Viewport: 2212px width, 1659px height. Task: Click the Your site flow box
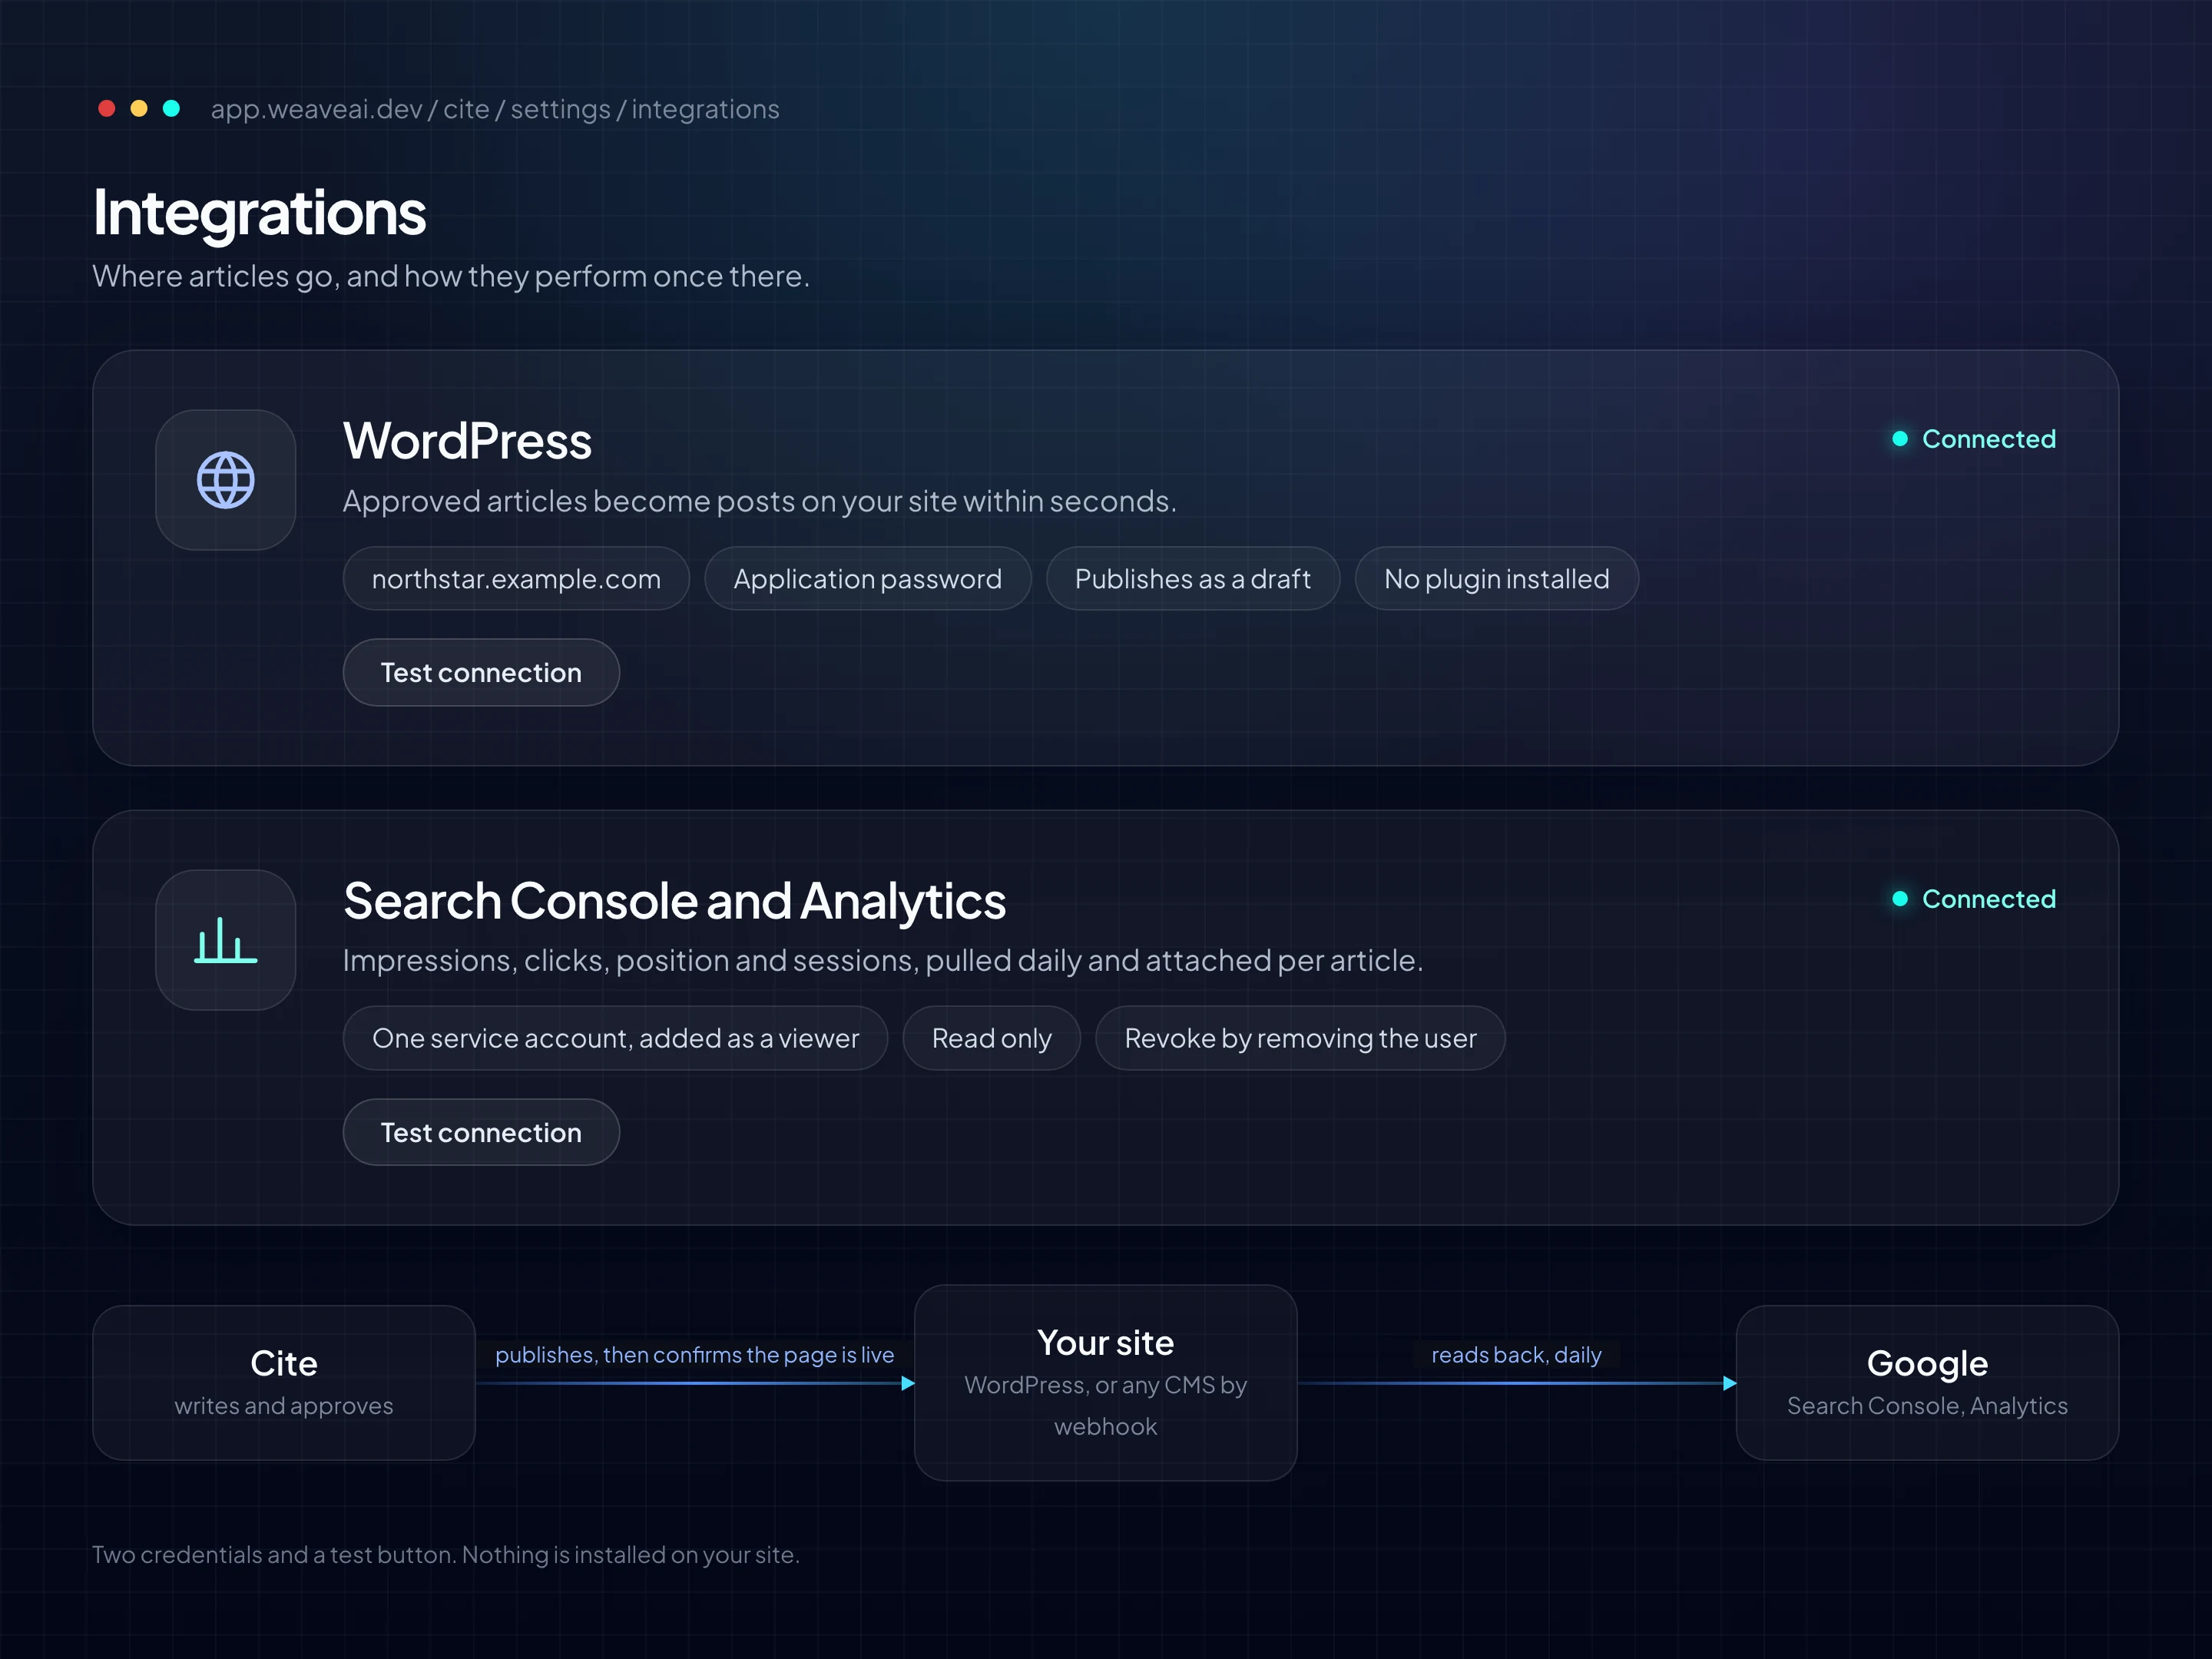(x=1105, y=1383)
